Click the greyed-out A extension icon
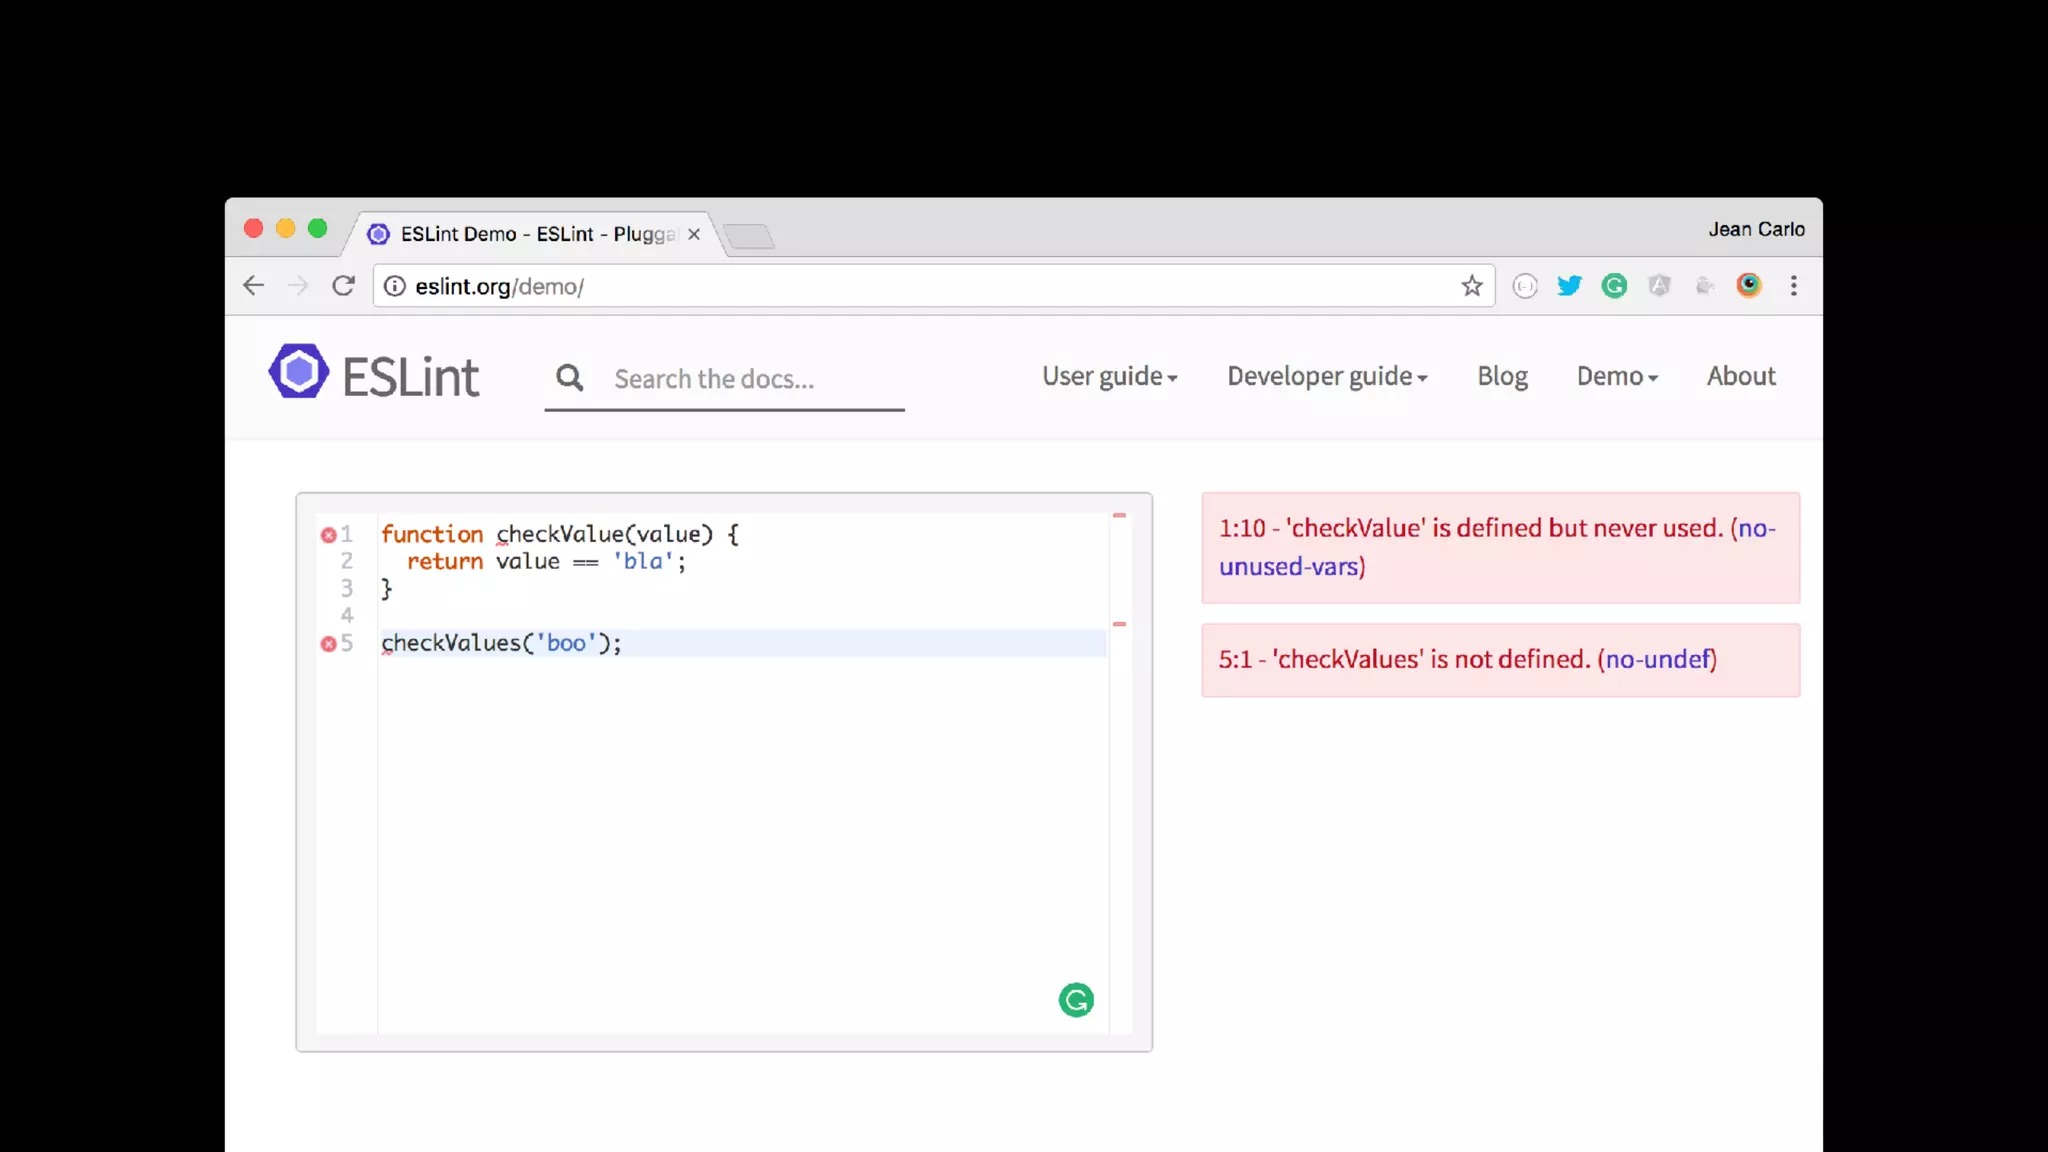Image resolution: width=2048 pixels, height=1152 pixels. (1659, 286)
